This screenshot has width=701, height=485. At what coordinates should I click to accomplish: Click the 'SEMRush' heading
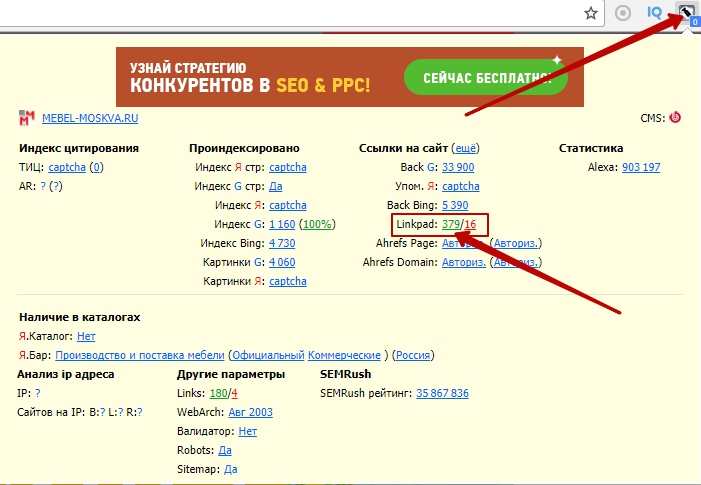[346, 374]
